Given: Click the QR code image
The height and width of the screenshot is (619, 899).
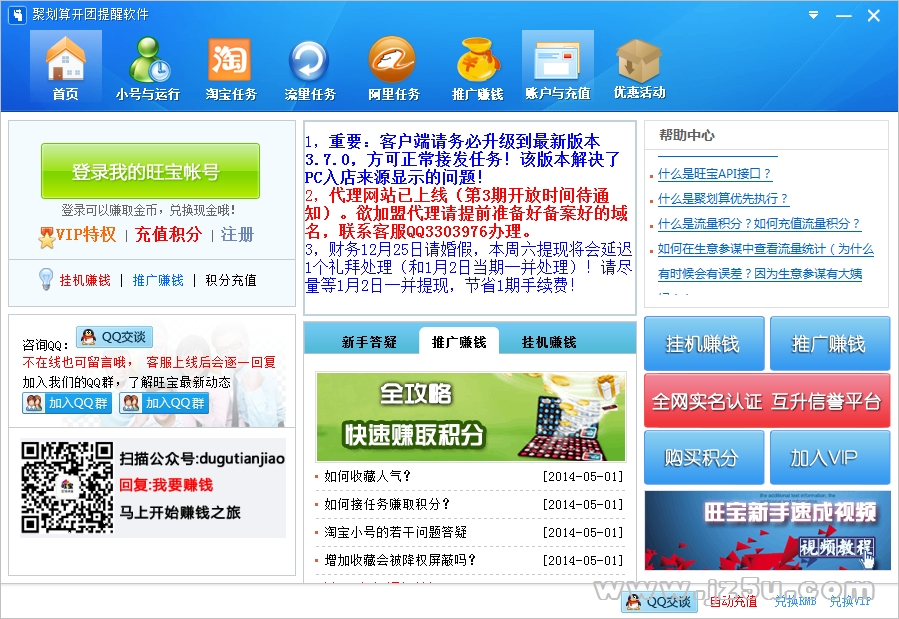Looking at the screenshot, I should (67, 488).
